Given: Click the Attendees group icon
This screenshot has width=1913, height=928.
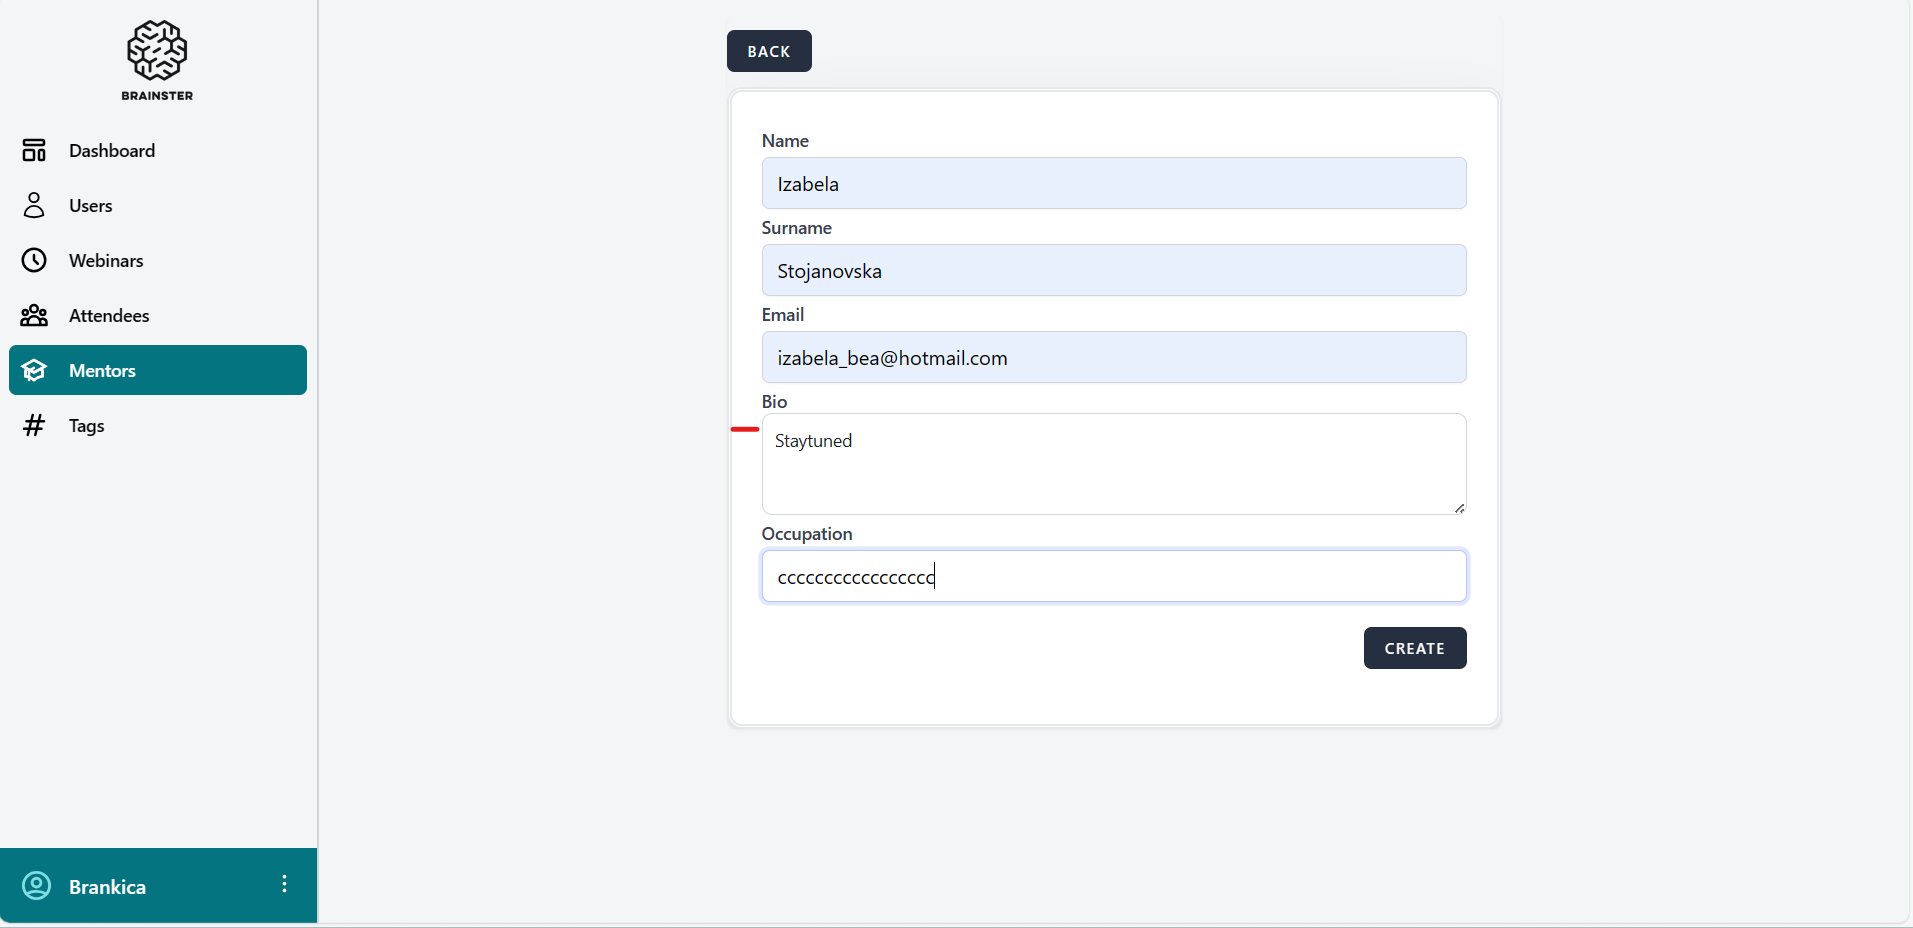Looking at the screenshot, I should [x=34, y=315].
